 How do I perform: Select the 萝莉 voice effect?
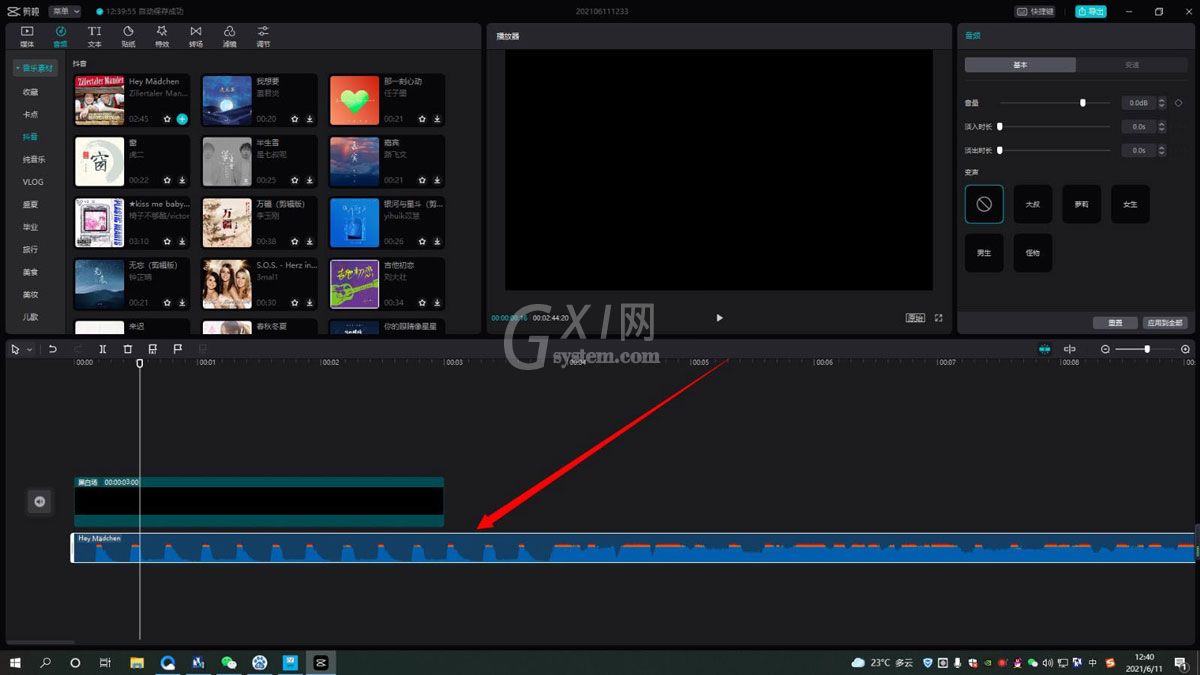(x=1082, y=204)
